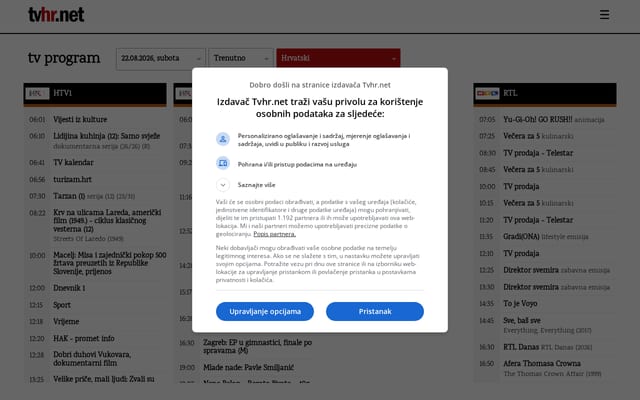Select Dnevnik 1 at 12:00
Screen dimensions: 640x400
pos(69,288)
